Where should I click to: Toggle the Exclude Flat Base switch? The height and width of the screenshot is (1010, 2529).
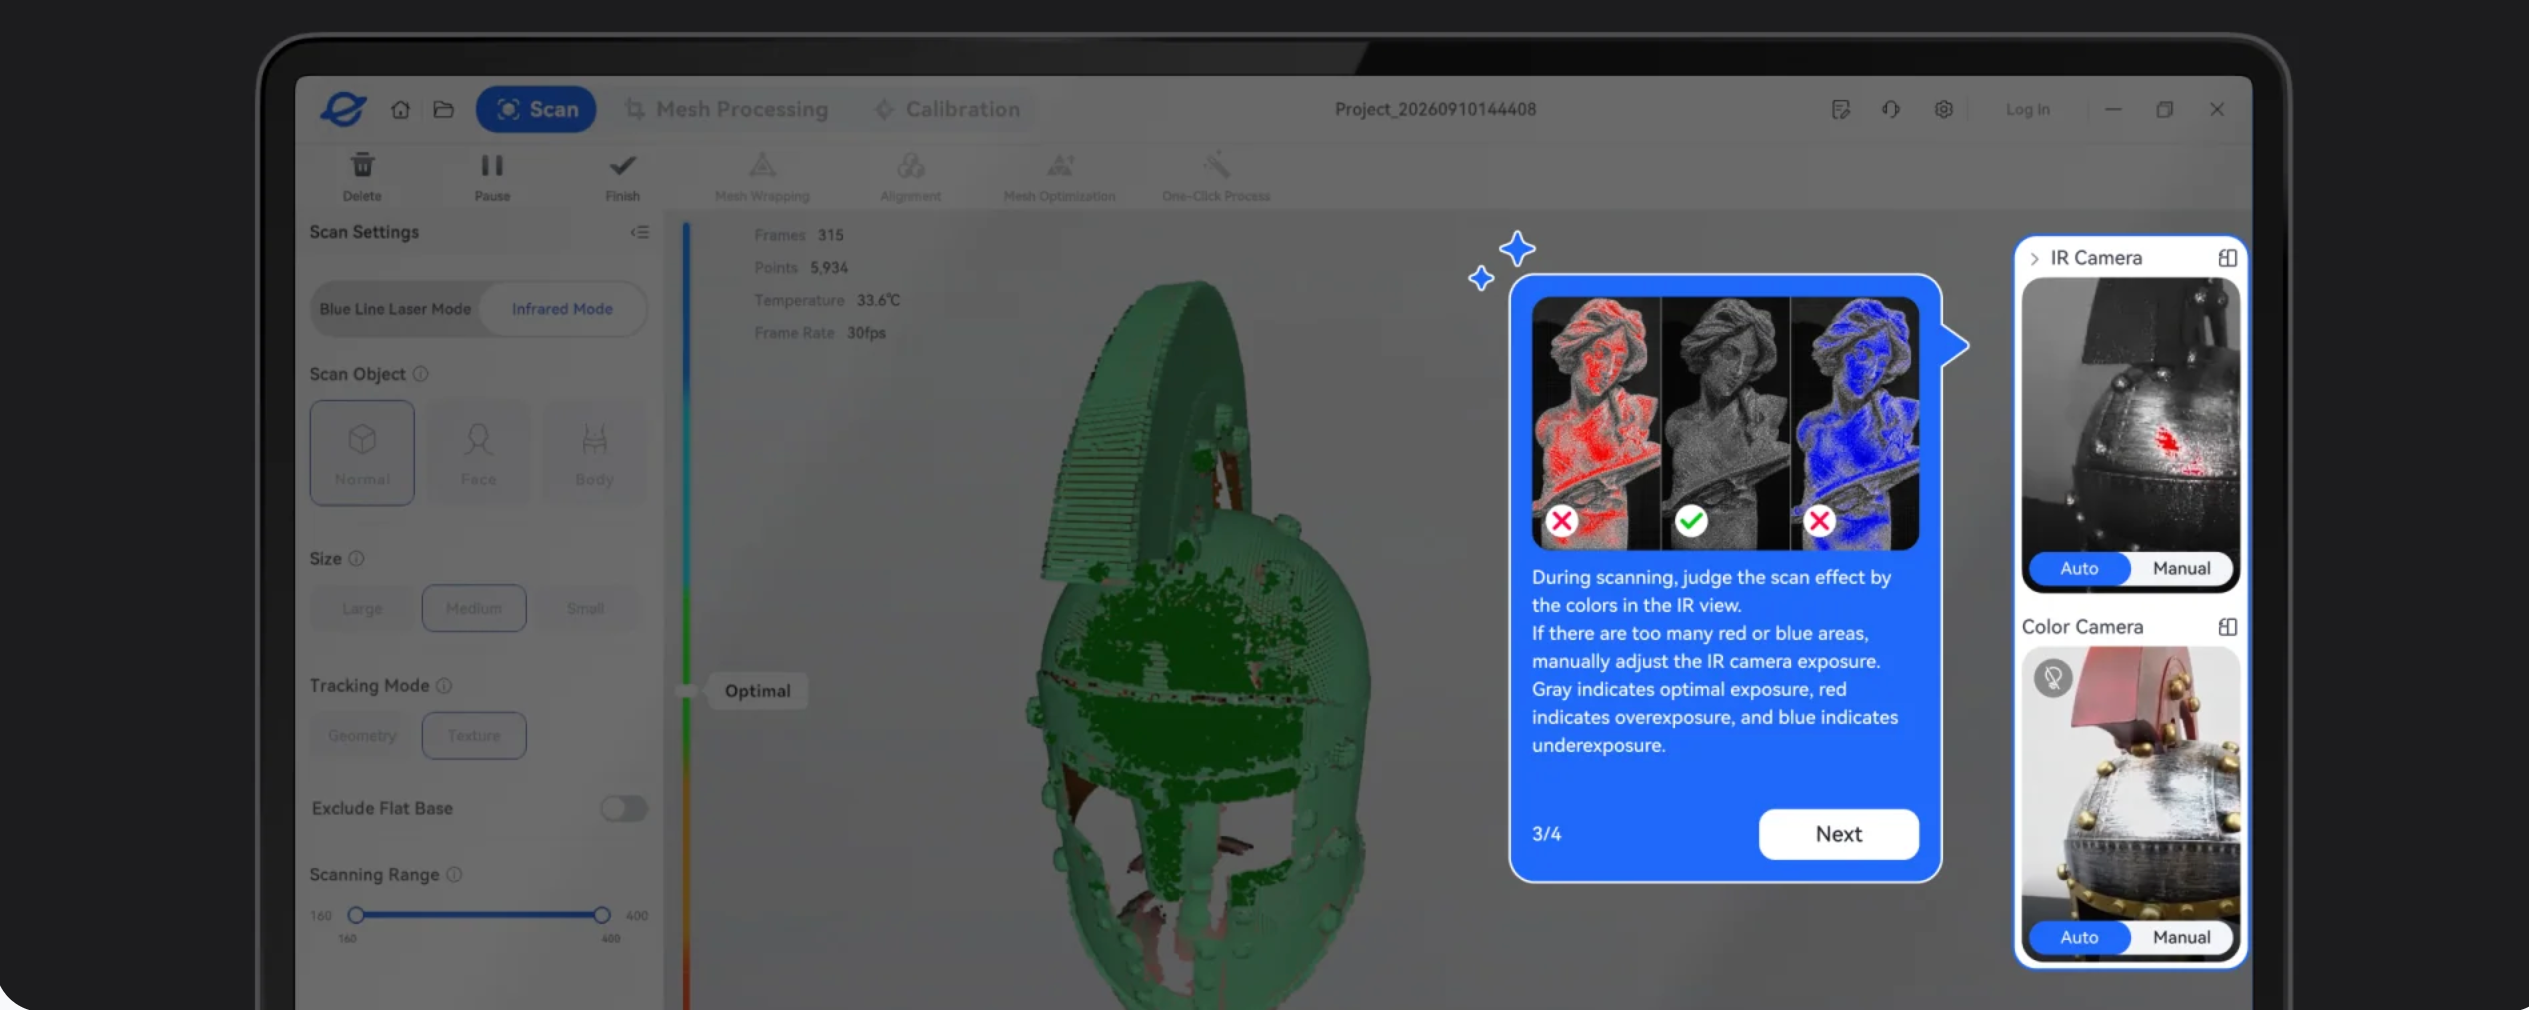tap(623, 808)
